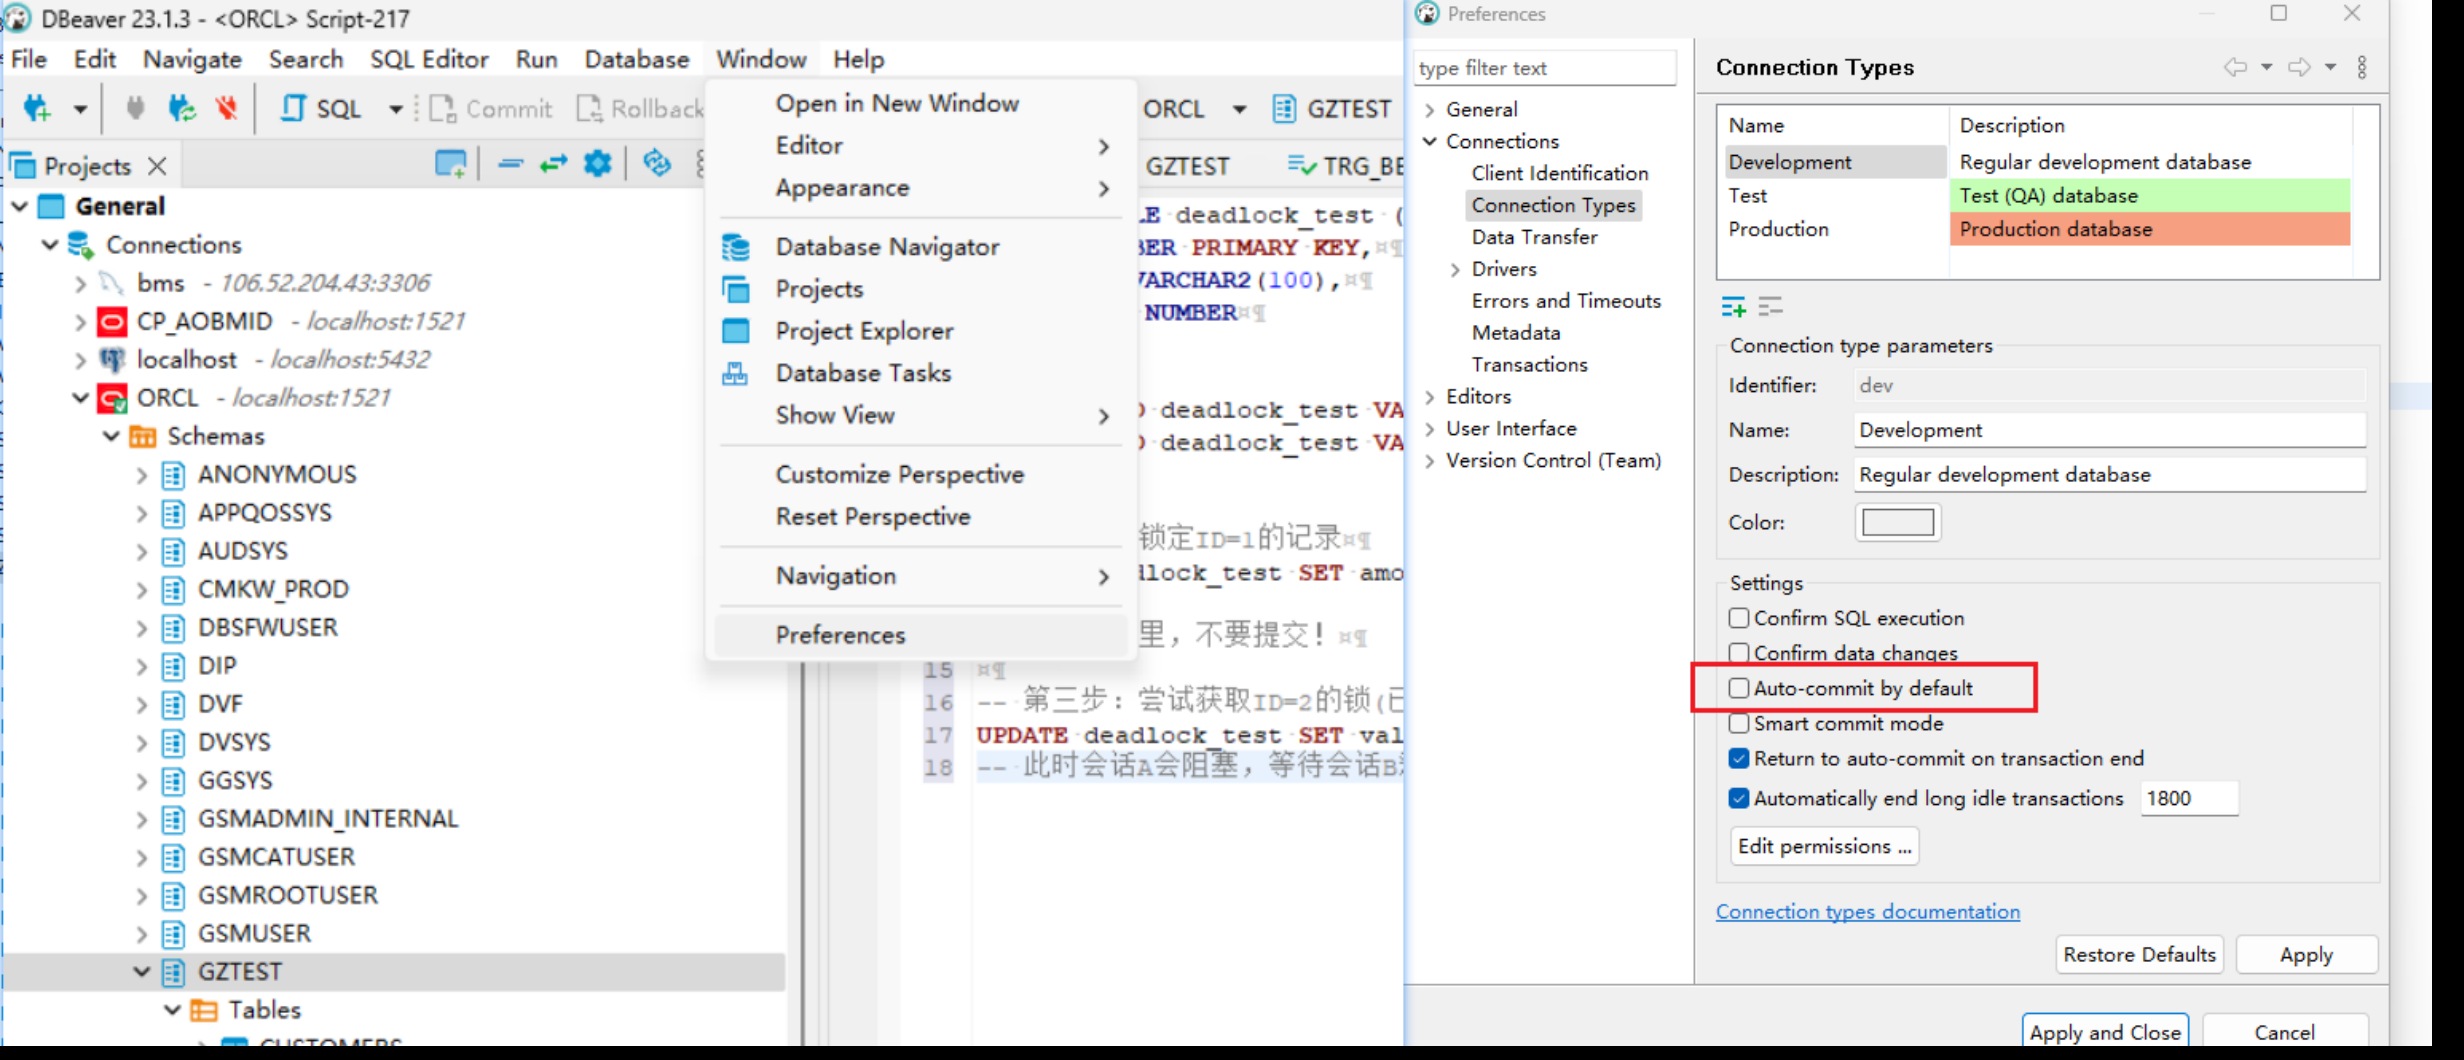Collapse the ORCL connection tree node

80,398
